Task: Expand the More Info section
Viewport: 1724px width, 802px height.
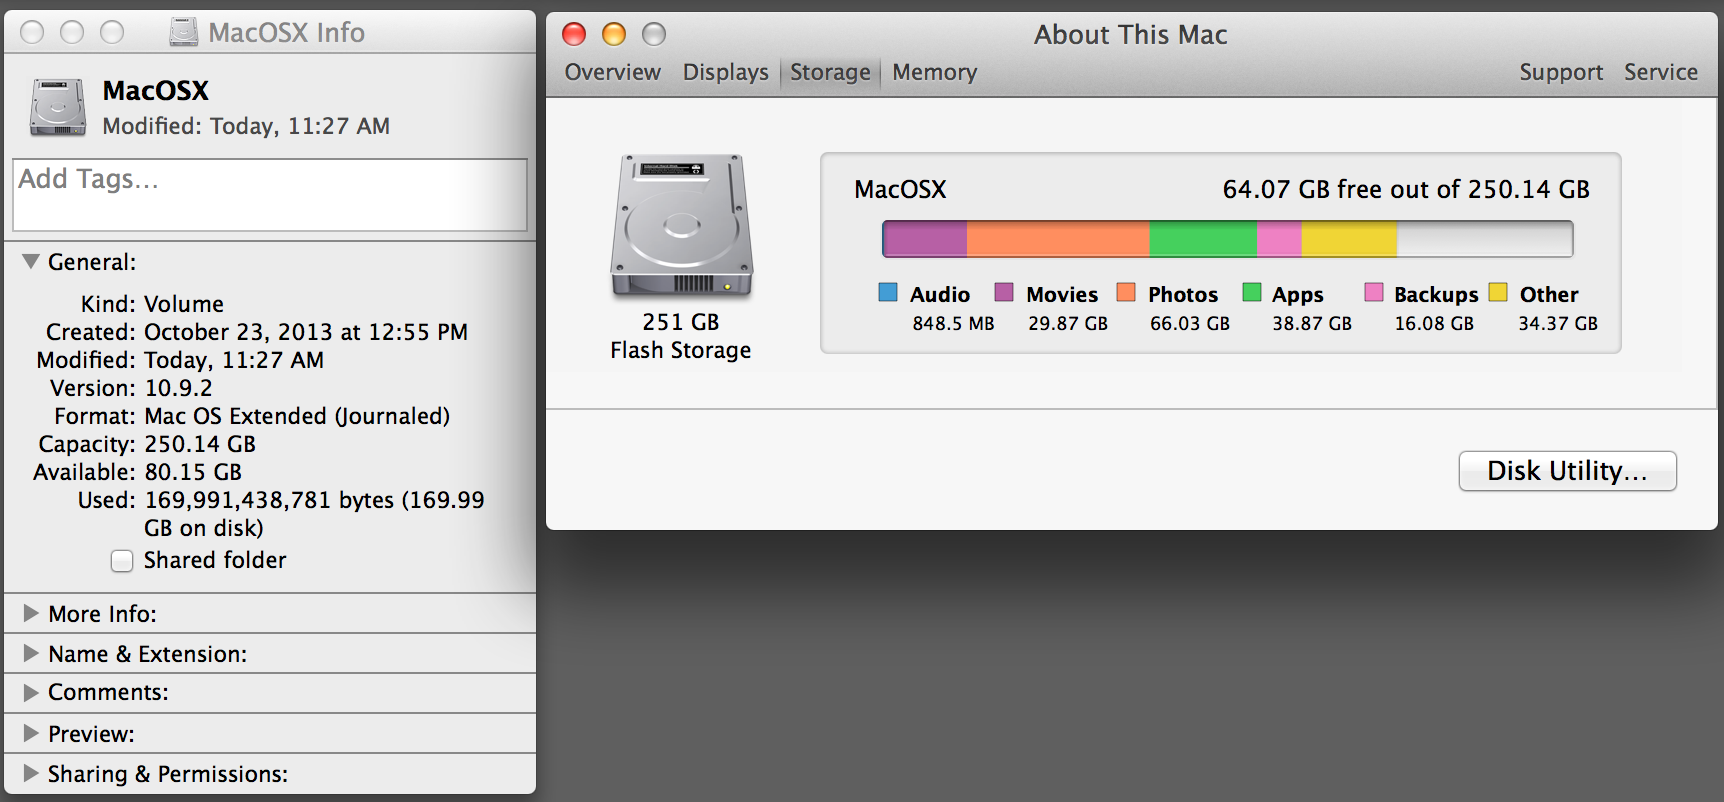Action: click(x=31, y=613)
